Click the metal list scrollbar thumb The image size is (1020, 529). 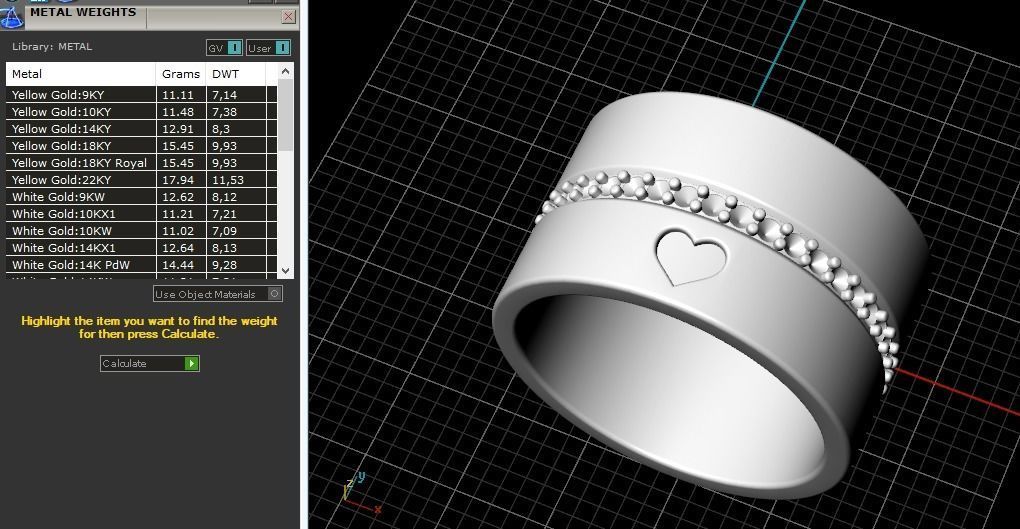pyautogui.click(x=285, y=115)
